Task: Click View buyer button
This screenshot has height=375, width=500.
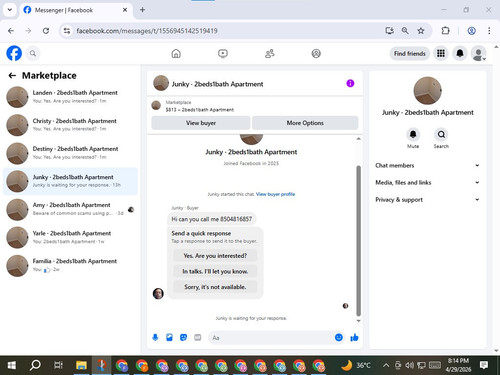Action: click(201, 123)
